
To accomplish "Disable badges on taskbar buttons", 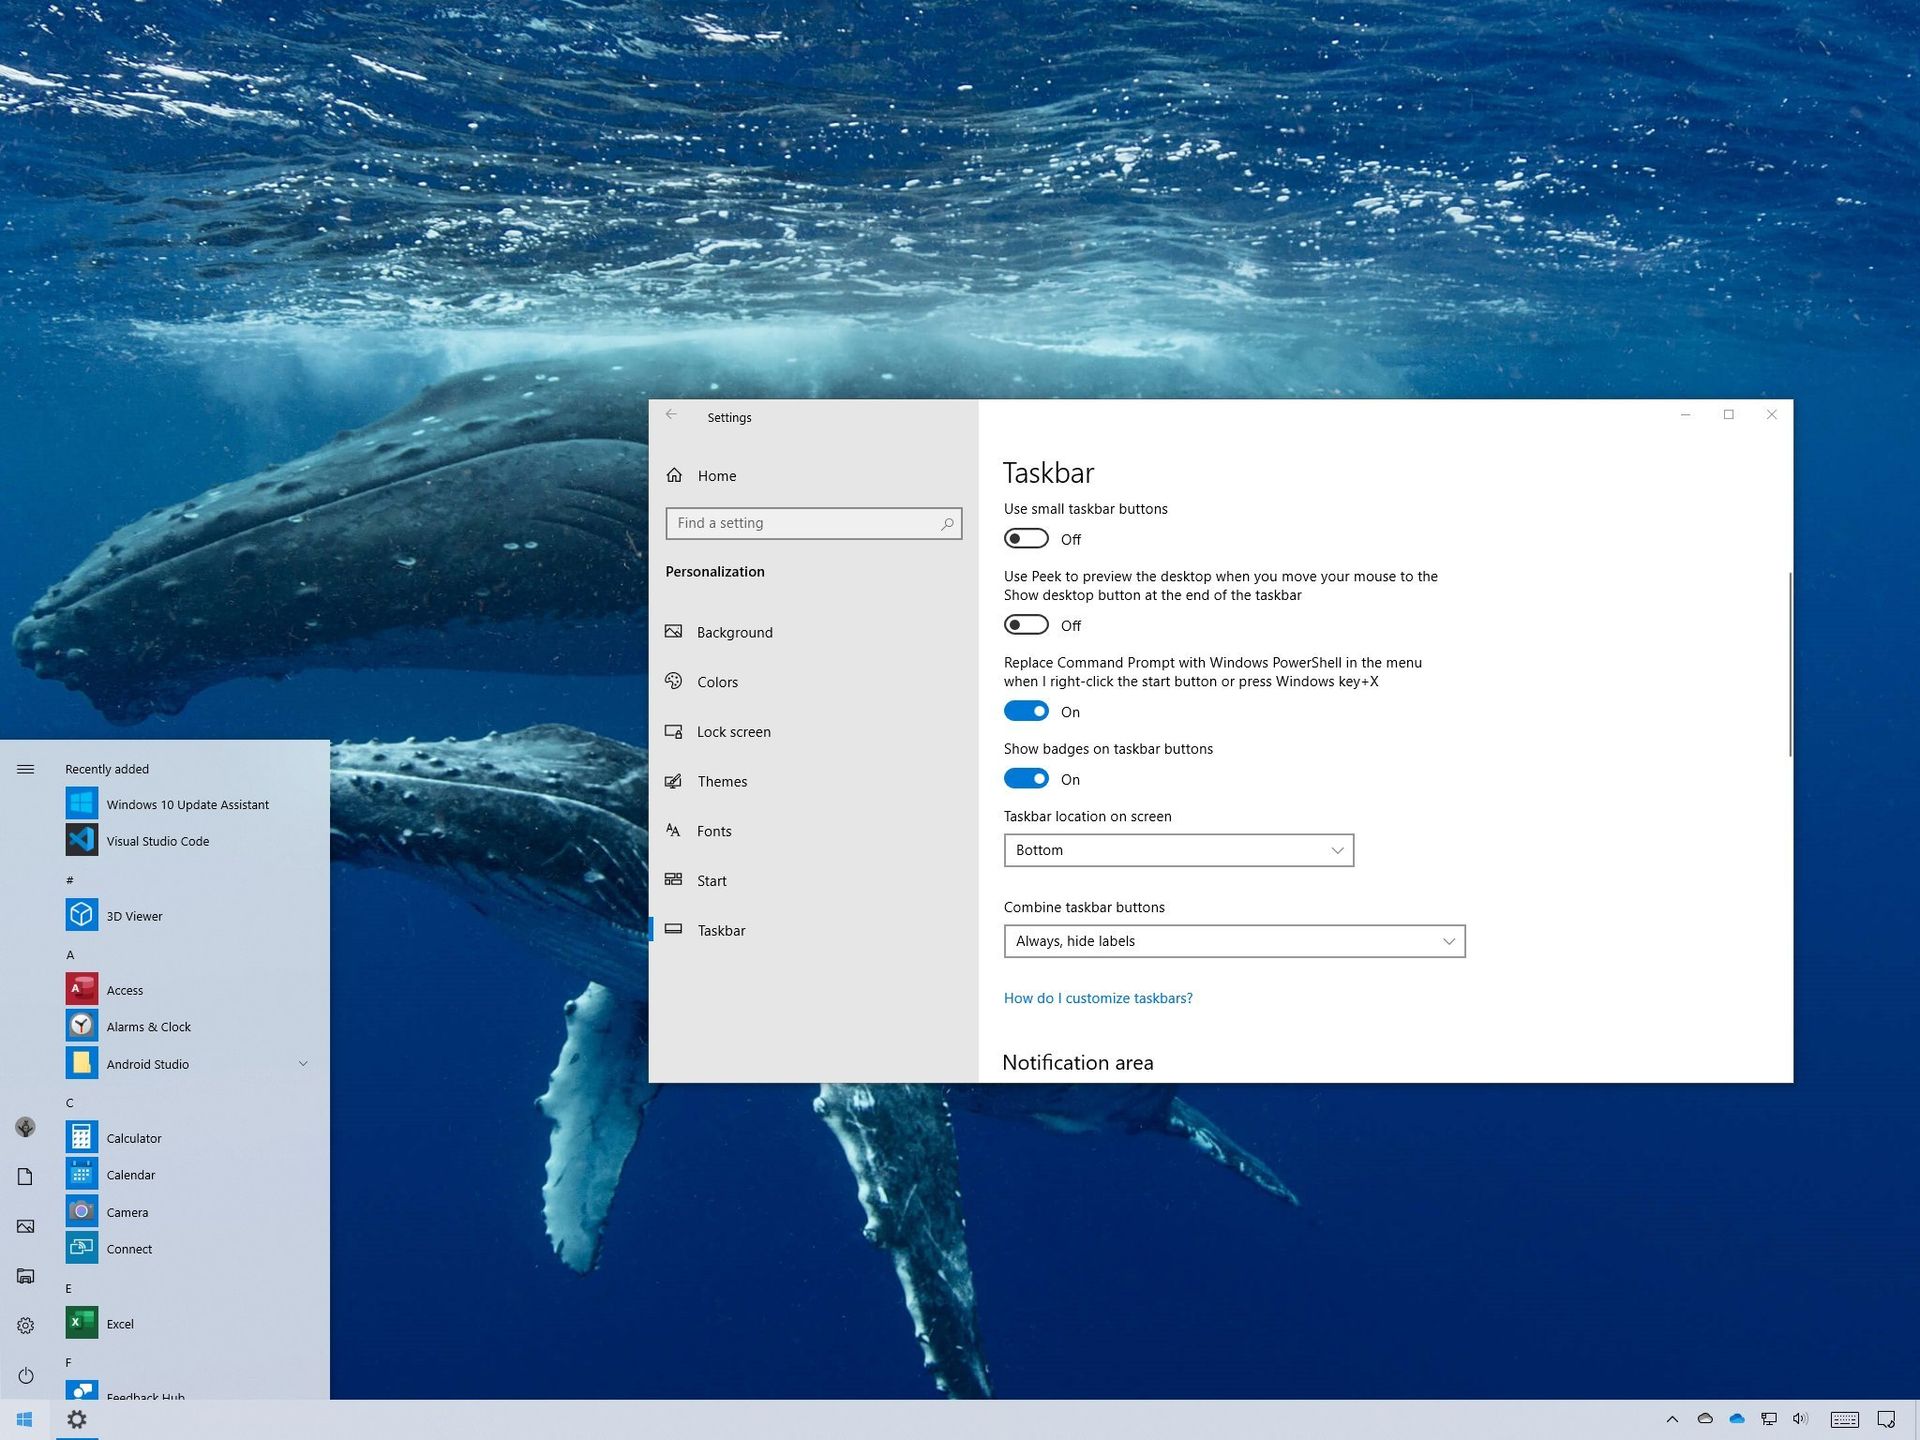I will point(1026,778).
